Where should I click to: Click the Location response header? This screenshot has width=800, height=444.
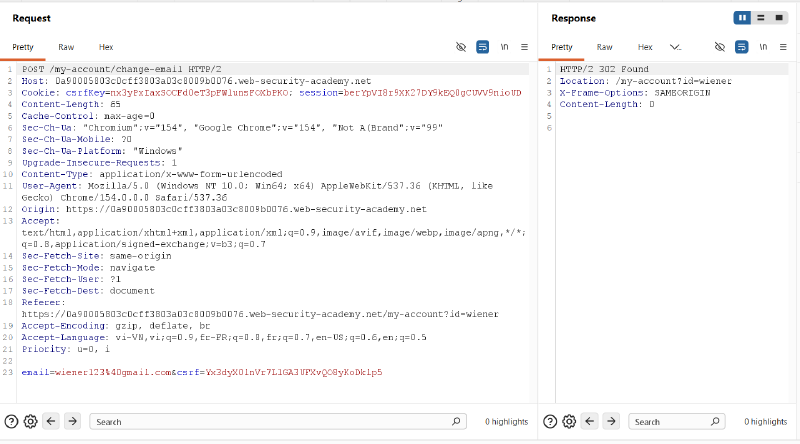click(x=645, y=81)
